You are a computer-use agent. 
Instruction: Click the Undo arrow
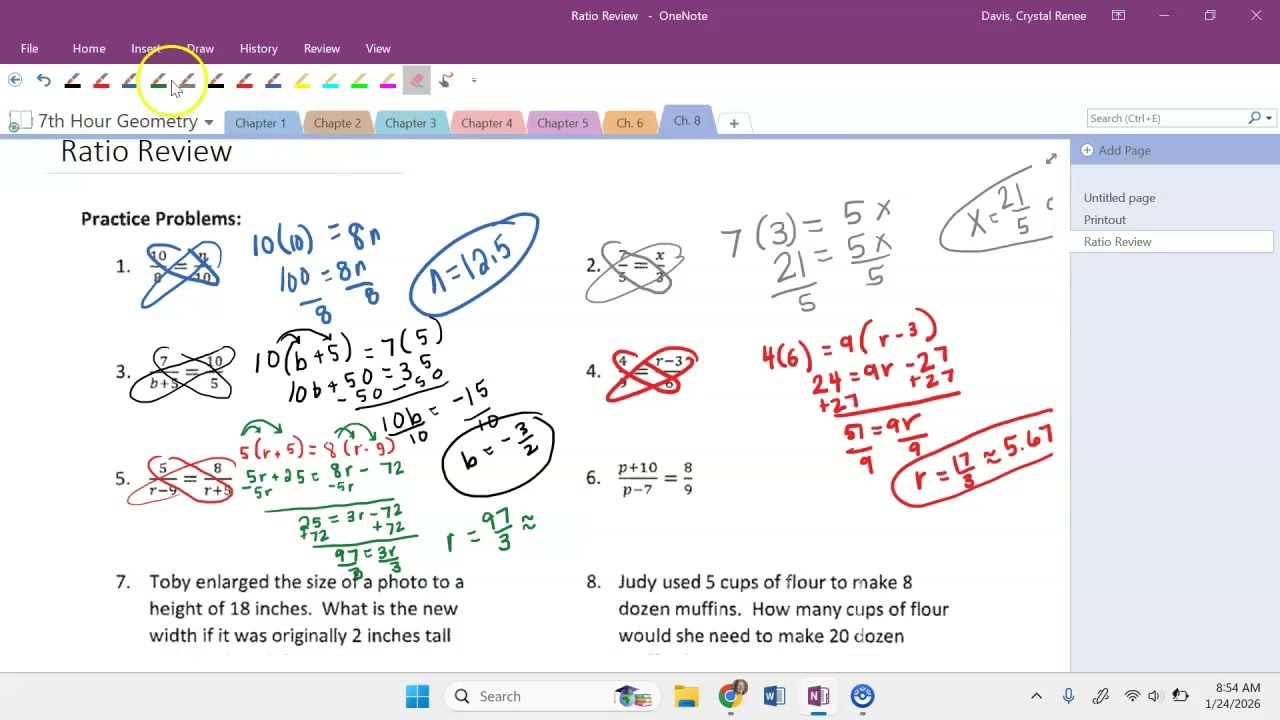(44, 80)
